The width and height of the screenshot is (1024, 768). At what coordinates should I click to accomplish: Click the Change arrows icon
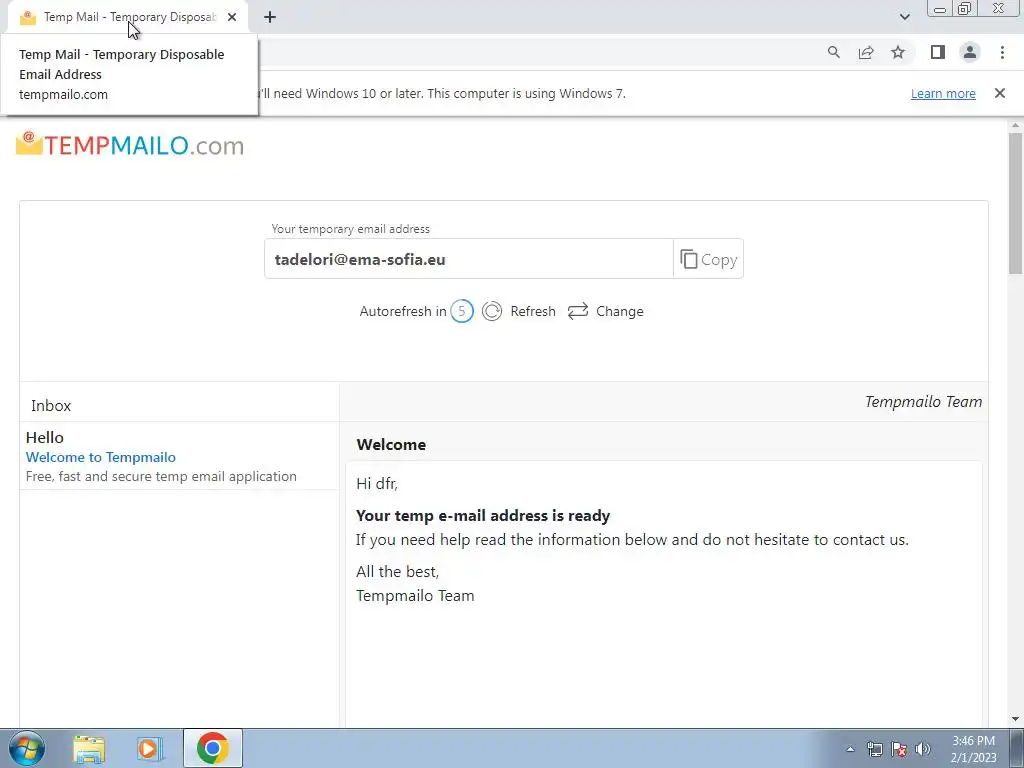click(578, 311)
